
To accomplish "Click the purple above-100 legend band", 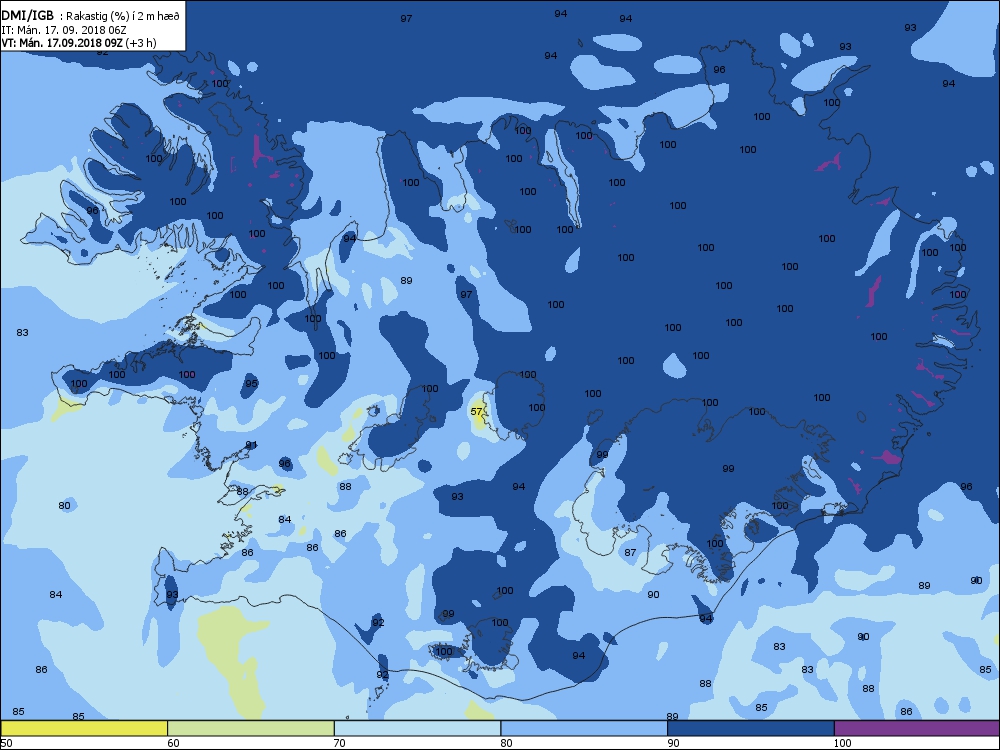I will (x=916, y=728).
